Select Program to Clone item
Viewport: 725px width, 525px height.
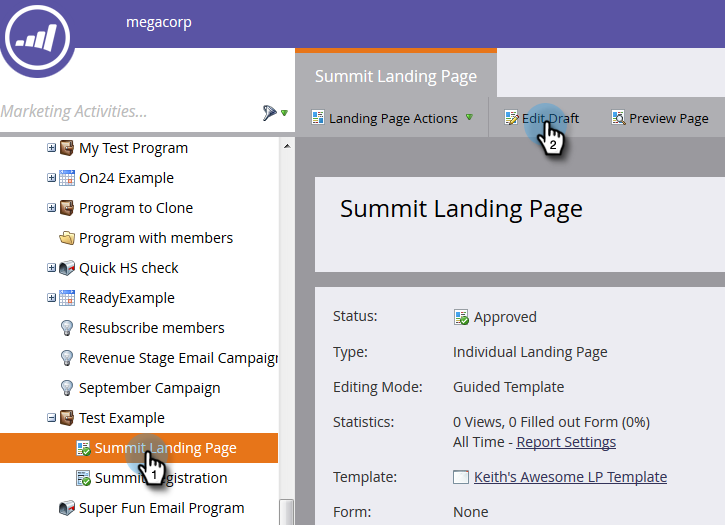pyautogui.click(x=136, y=208)
